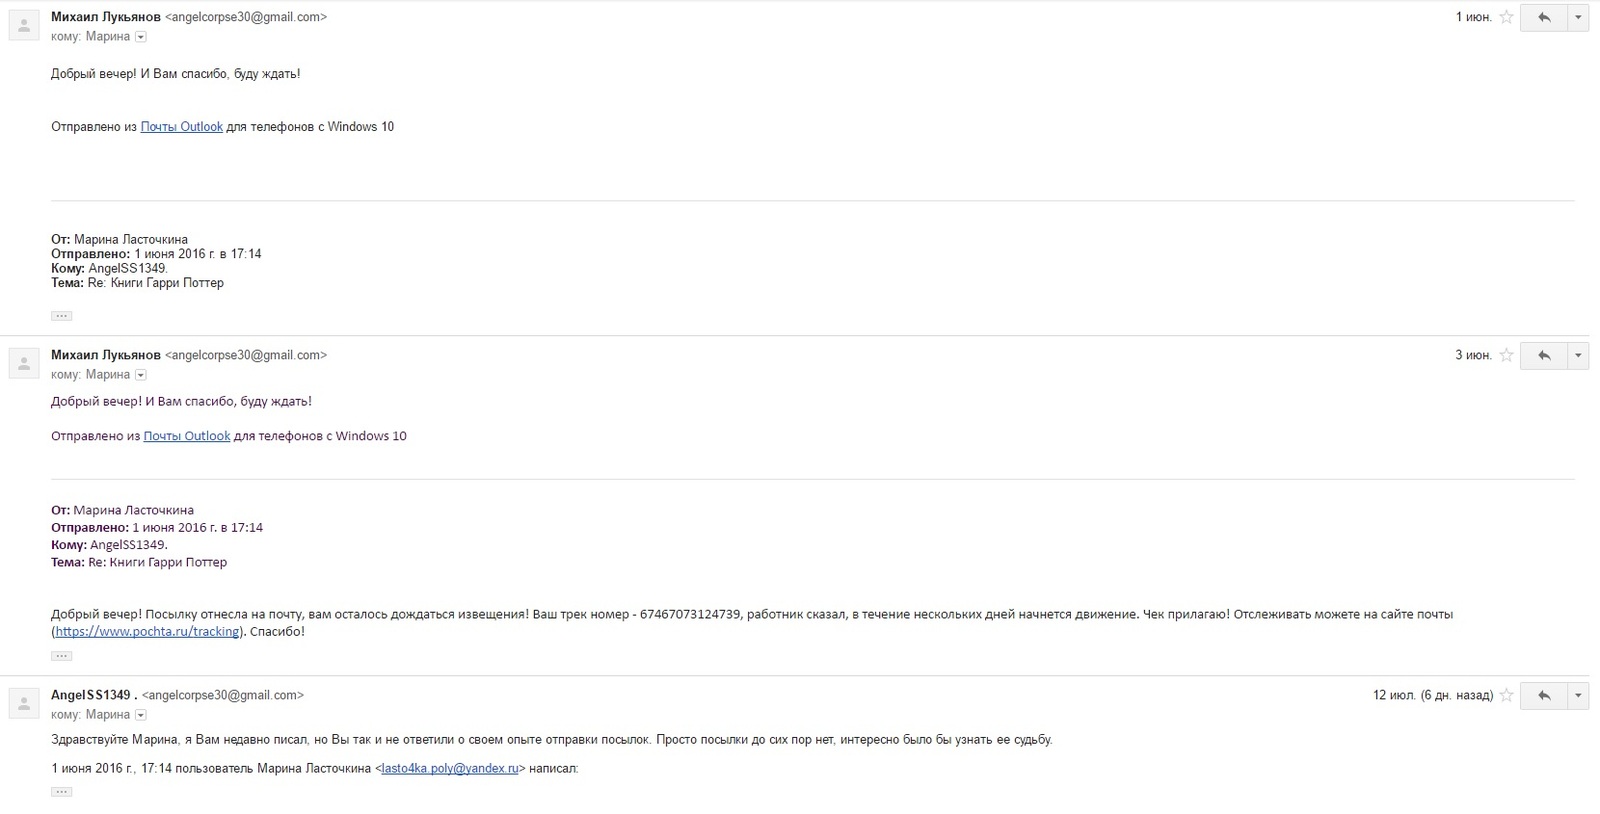This screenshot has height=814, width=1600.
Task: Open more options for July 12 message
Action: coord(1578,695)
